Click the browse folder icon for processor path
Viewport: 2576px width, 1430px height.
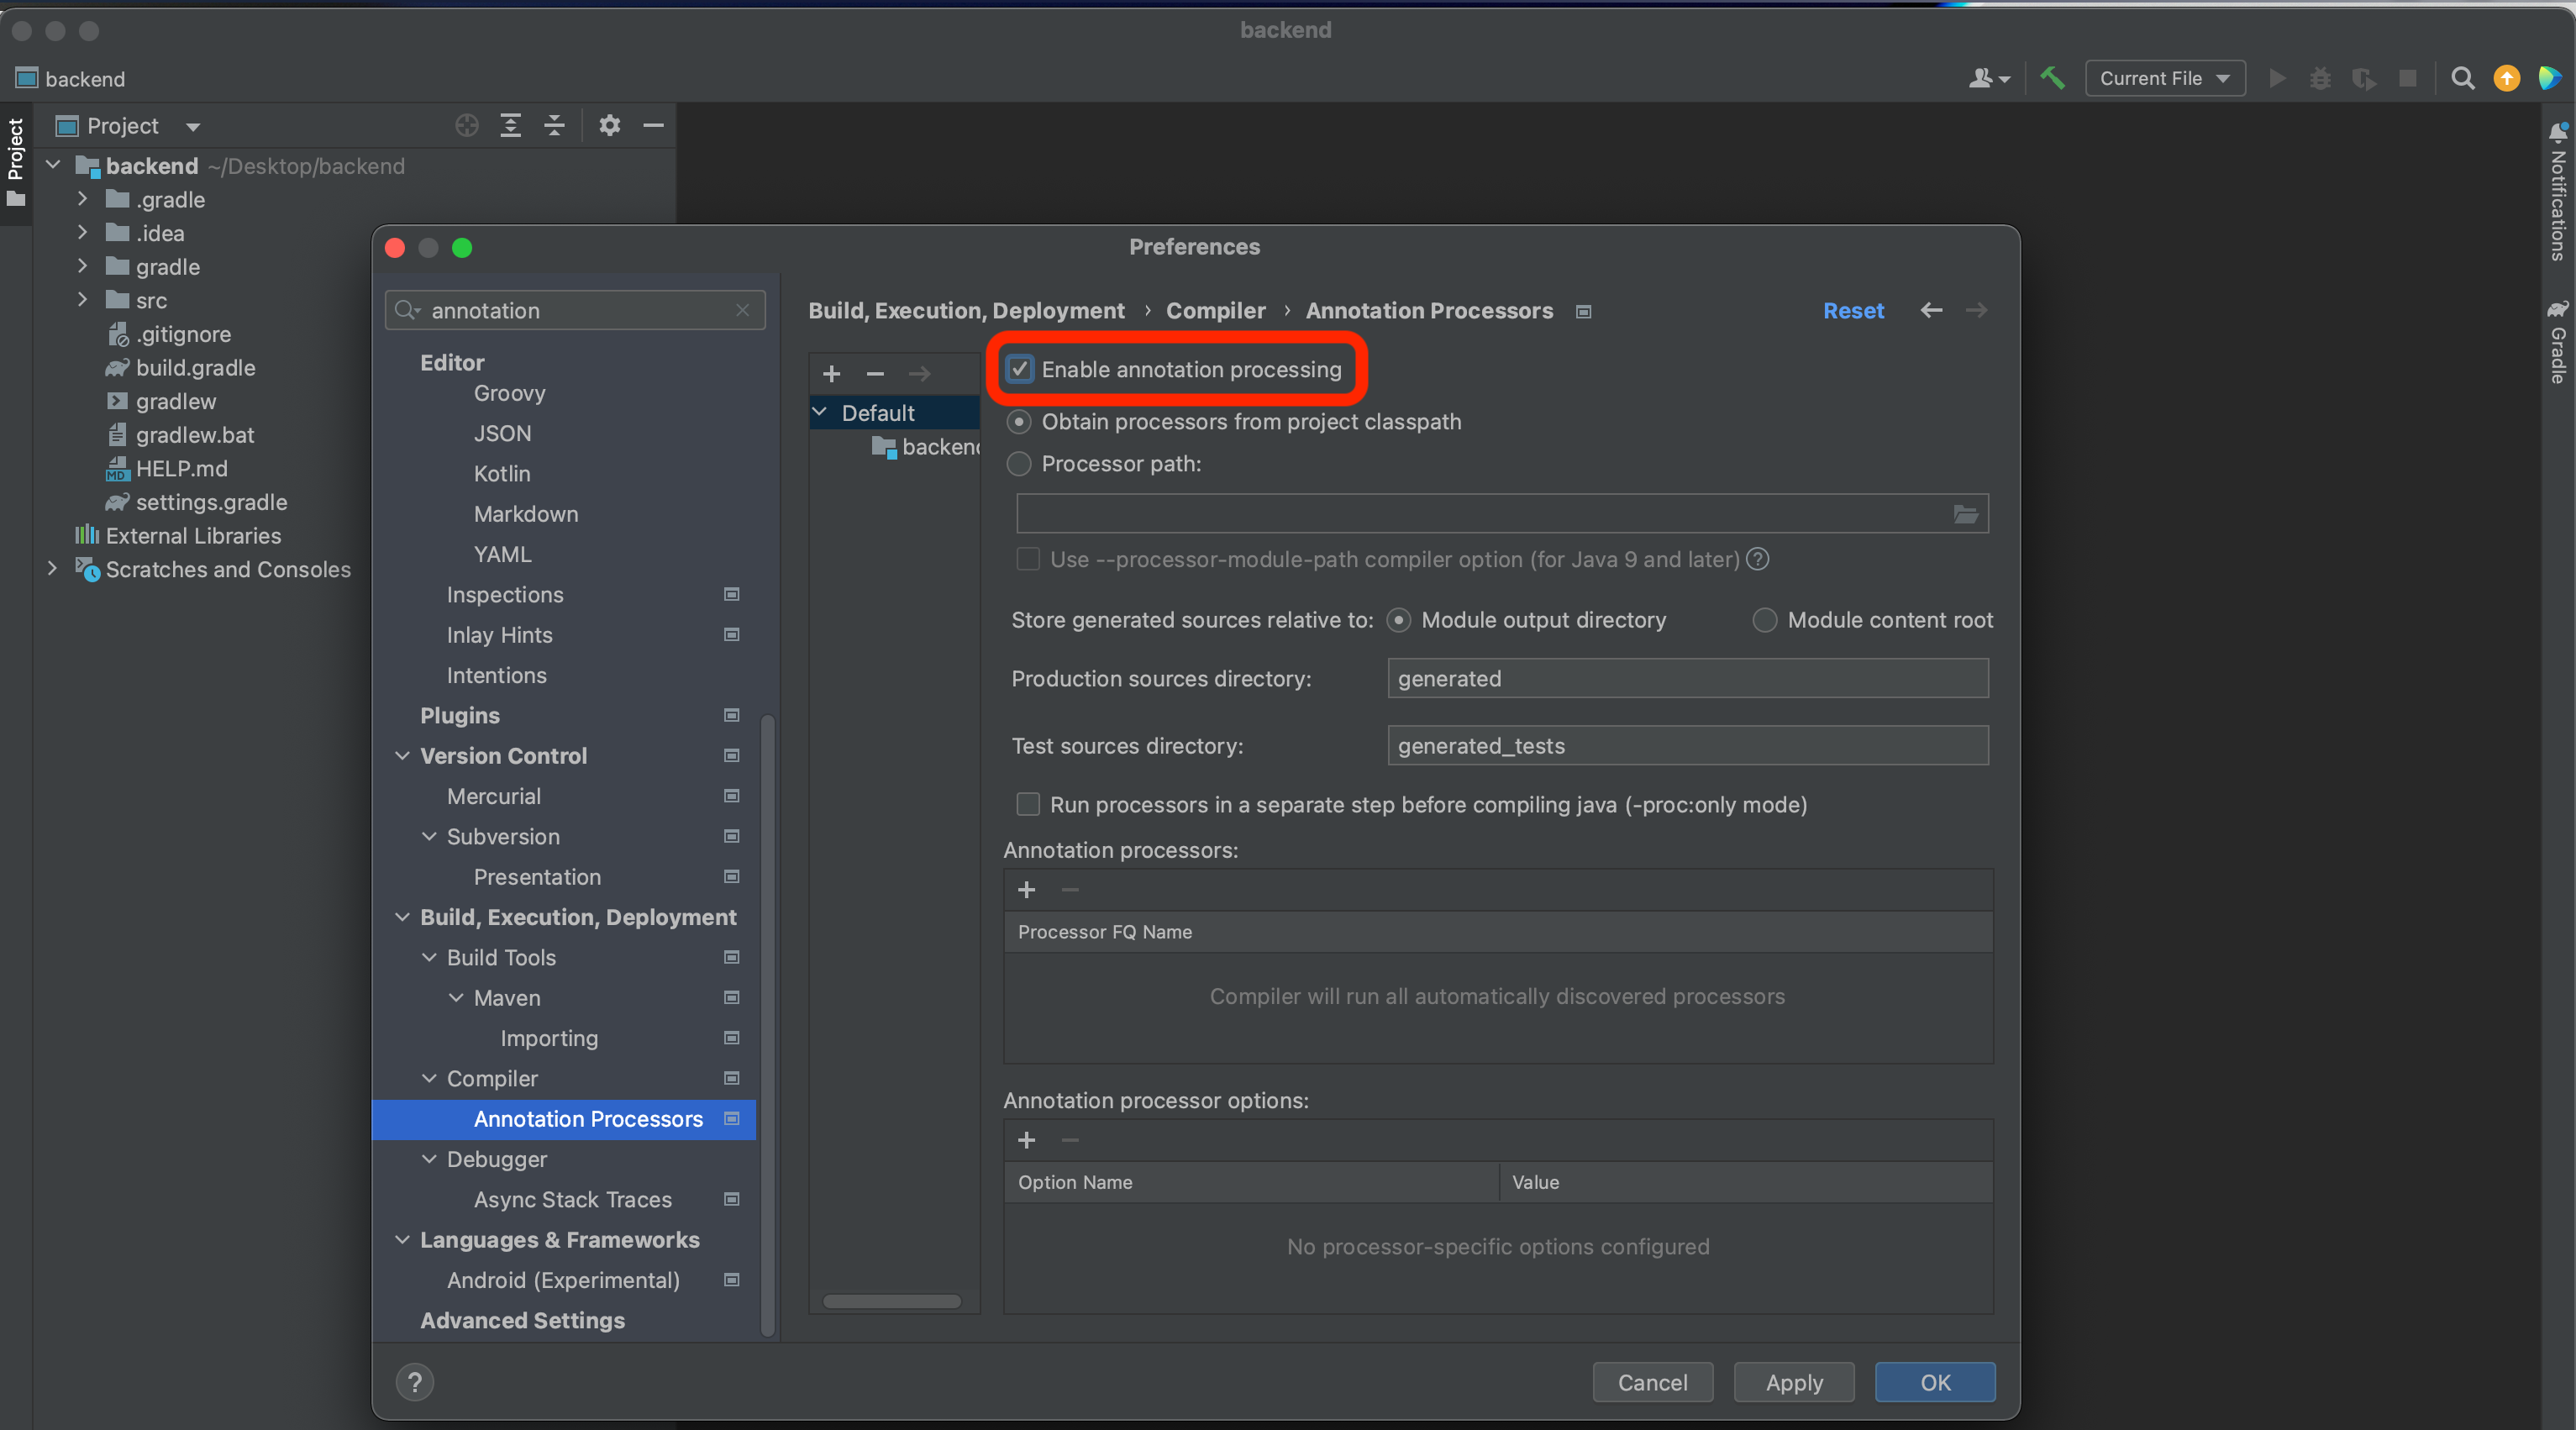pyautogui.click(x=1965, y=514)
